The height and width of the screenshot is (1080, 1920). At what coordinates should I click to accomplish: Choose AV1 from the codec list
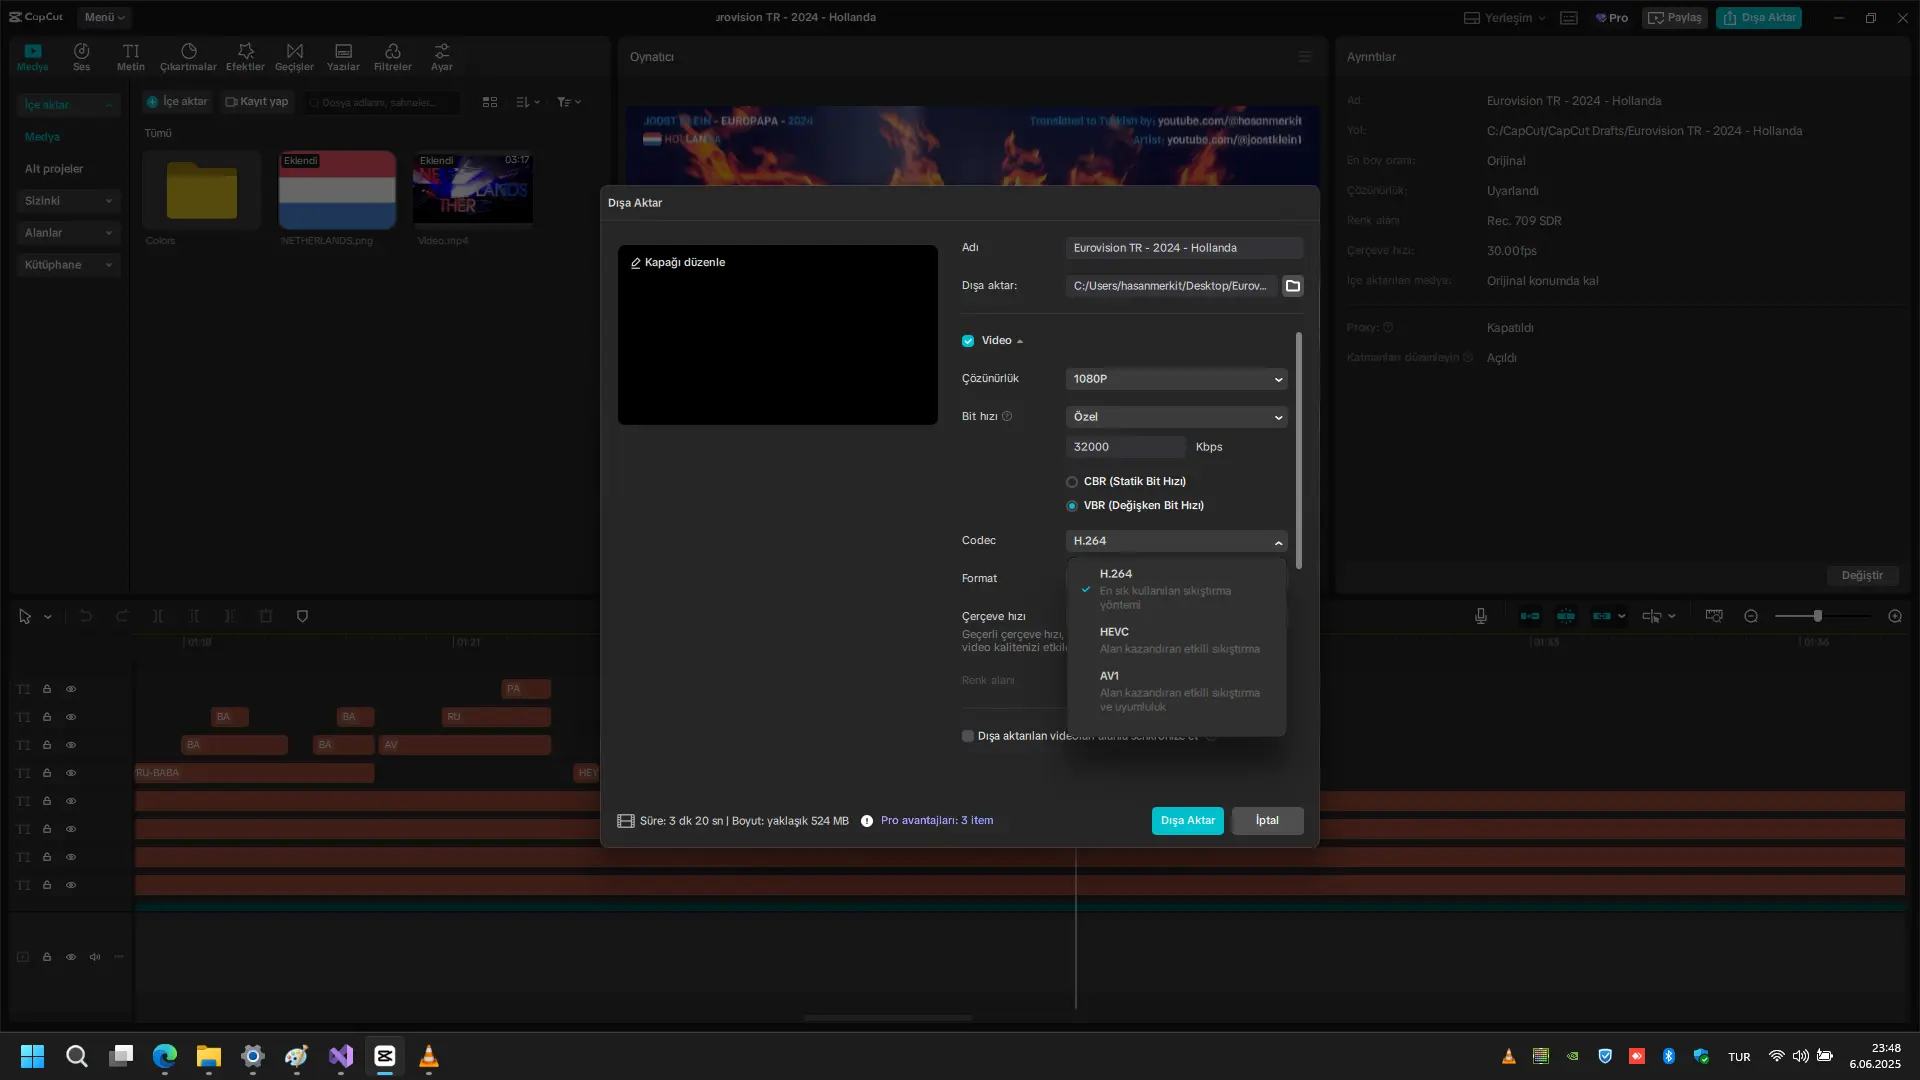(x=1176, y=691)
